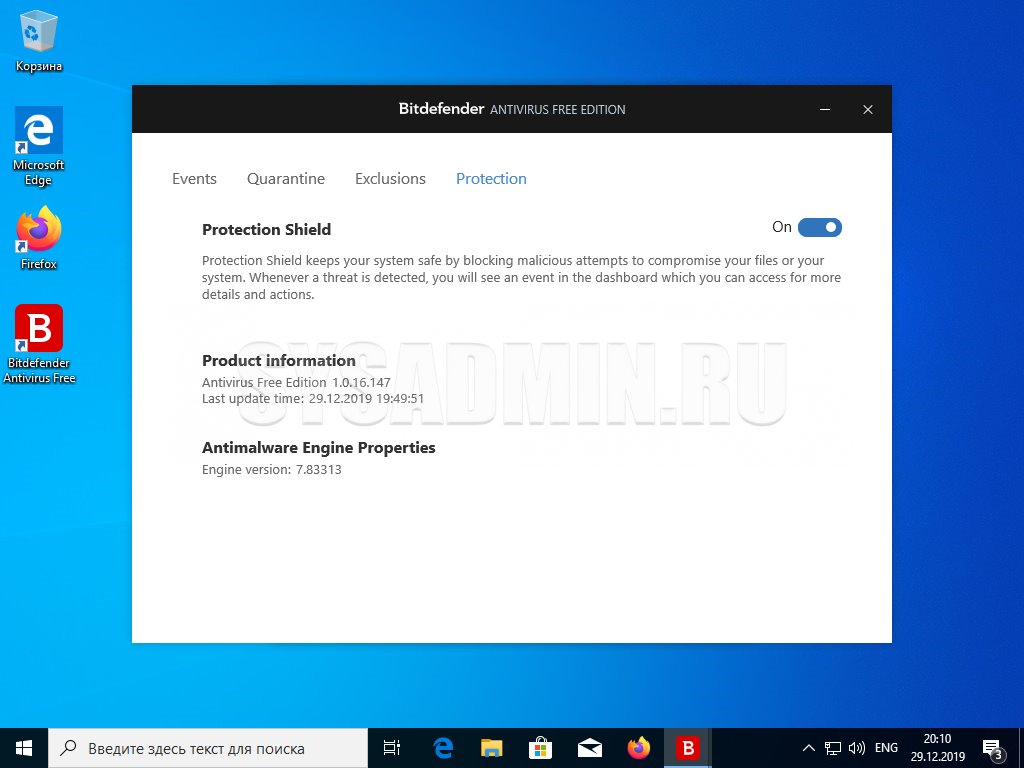Switch to the Events tab
1024x768 pixels.
click(194, 179)
